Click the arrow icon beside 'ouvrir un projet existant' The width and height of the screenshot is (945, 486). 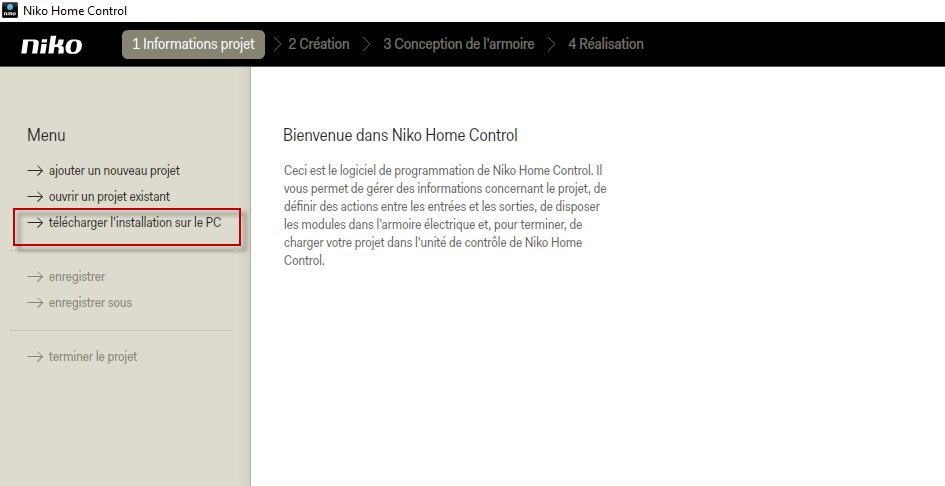[35, 197]
